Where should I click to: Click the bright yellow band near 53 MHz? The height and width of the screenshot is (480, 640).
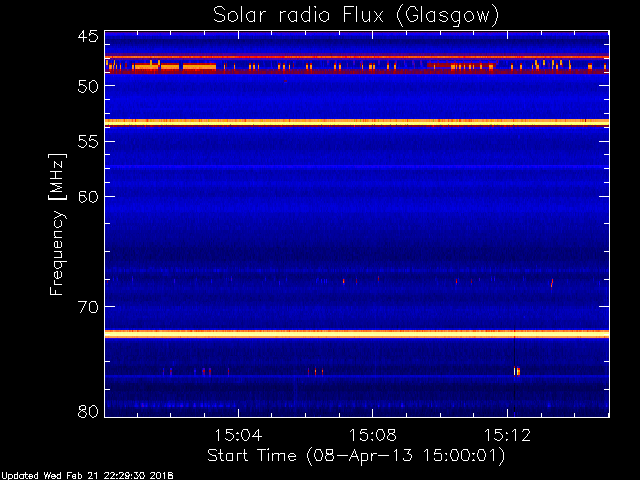(357, 122)
